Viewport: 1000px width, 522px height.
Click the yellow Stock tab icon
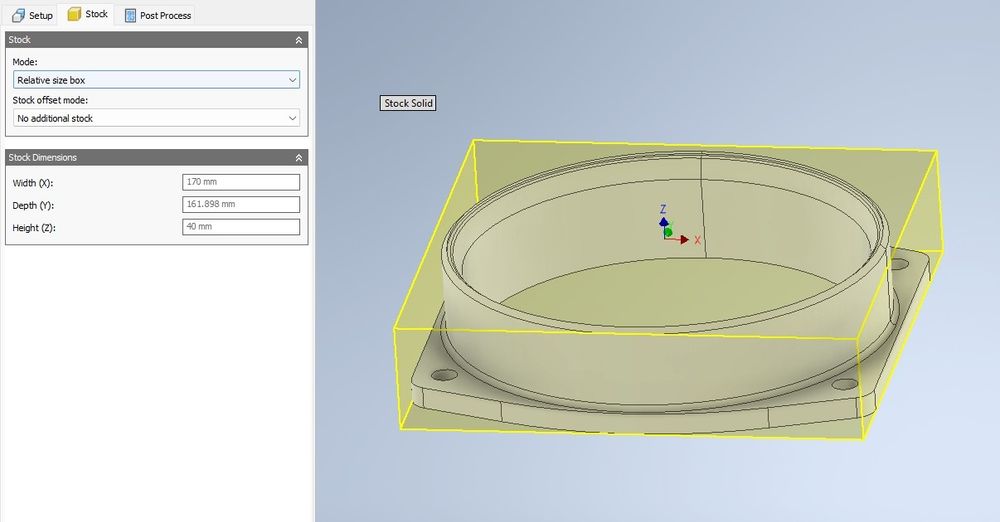tap(74, 14)
